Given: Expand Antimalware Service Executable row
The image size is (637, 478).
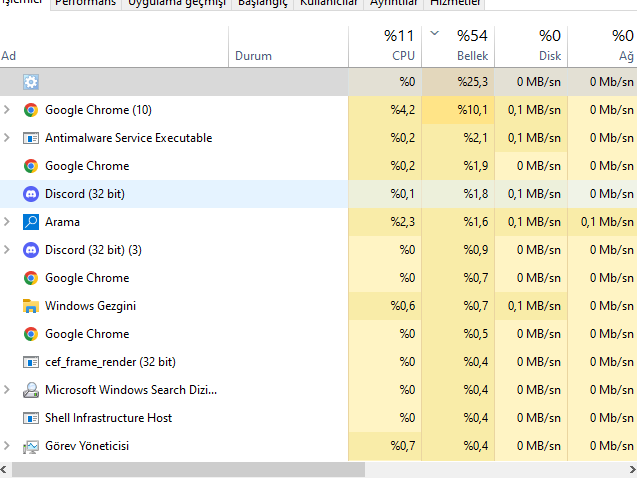Looking at the screenshot, I should pyautogui.click(x=6, y=138).
